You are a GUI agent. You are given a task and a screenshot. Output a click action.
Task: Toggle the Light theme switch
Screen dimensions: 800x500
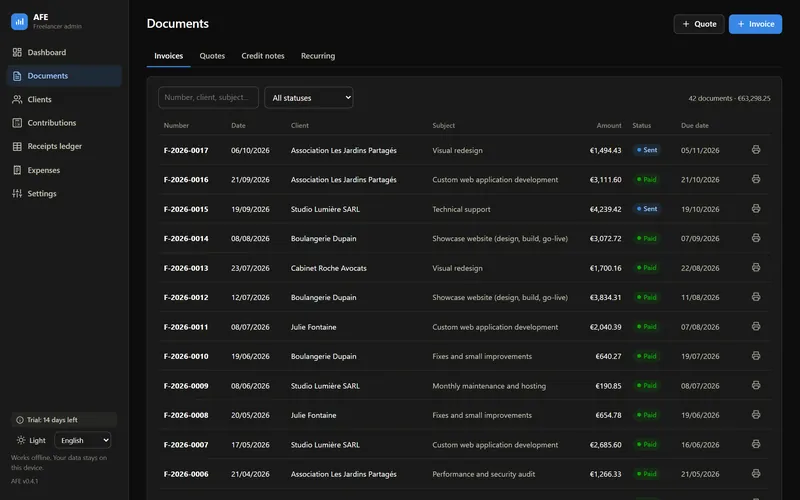tap(31, 440)
